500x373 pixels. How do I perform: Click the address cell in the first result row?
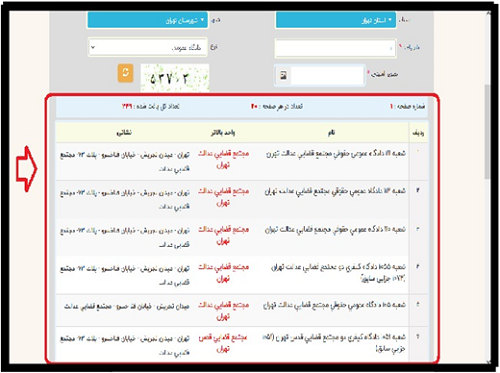[125, 161]
